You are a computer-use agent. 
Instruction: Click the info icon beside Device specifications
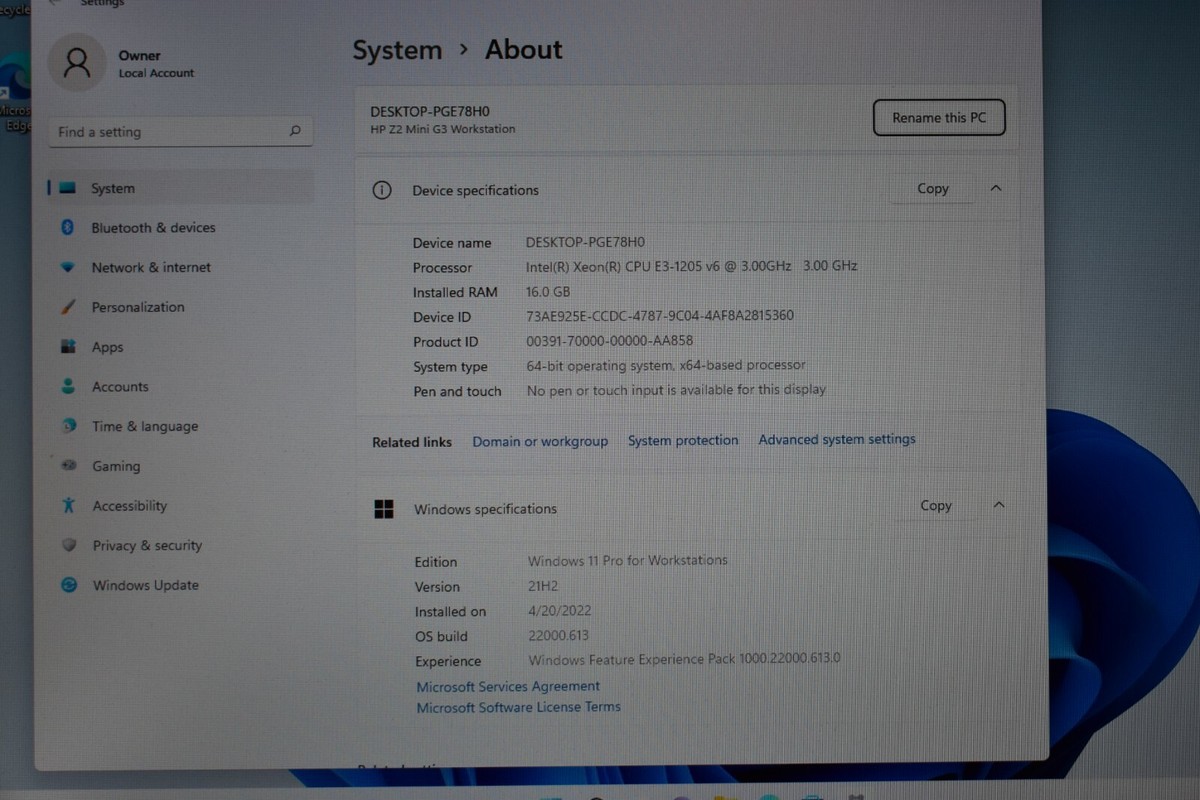pos(381,190)
